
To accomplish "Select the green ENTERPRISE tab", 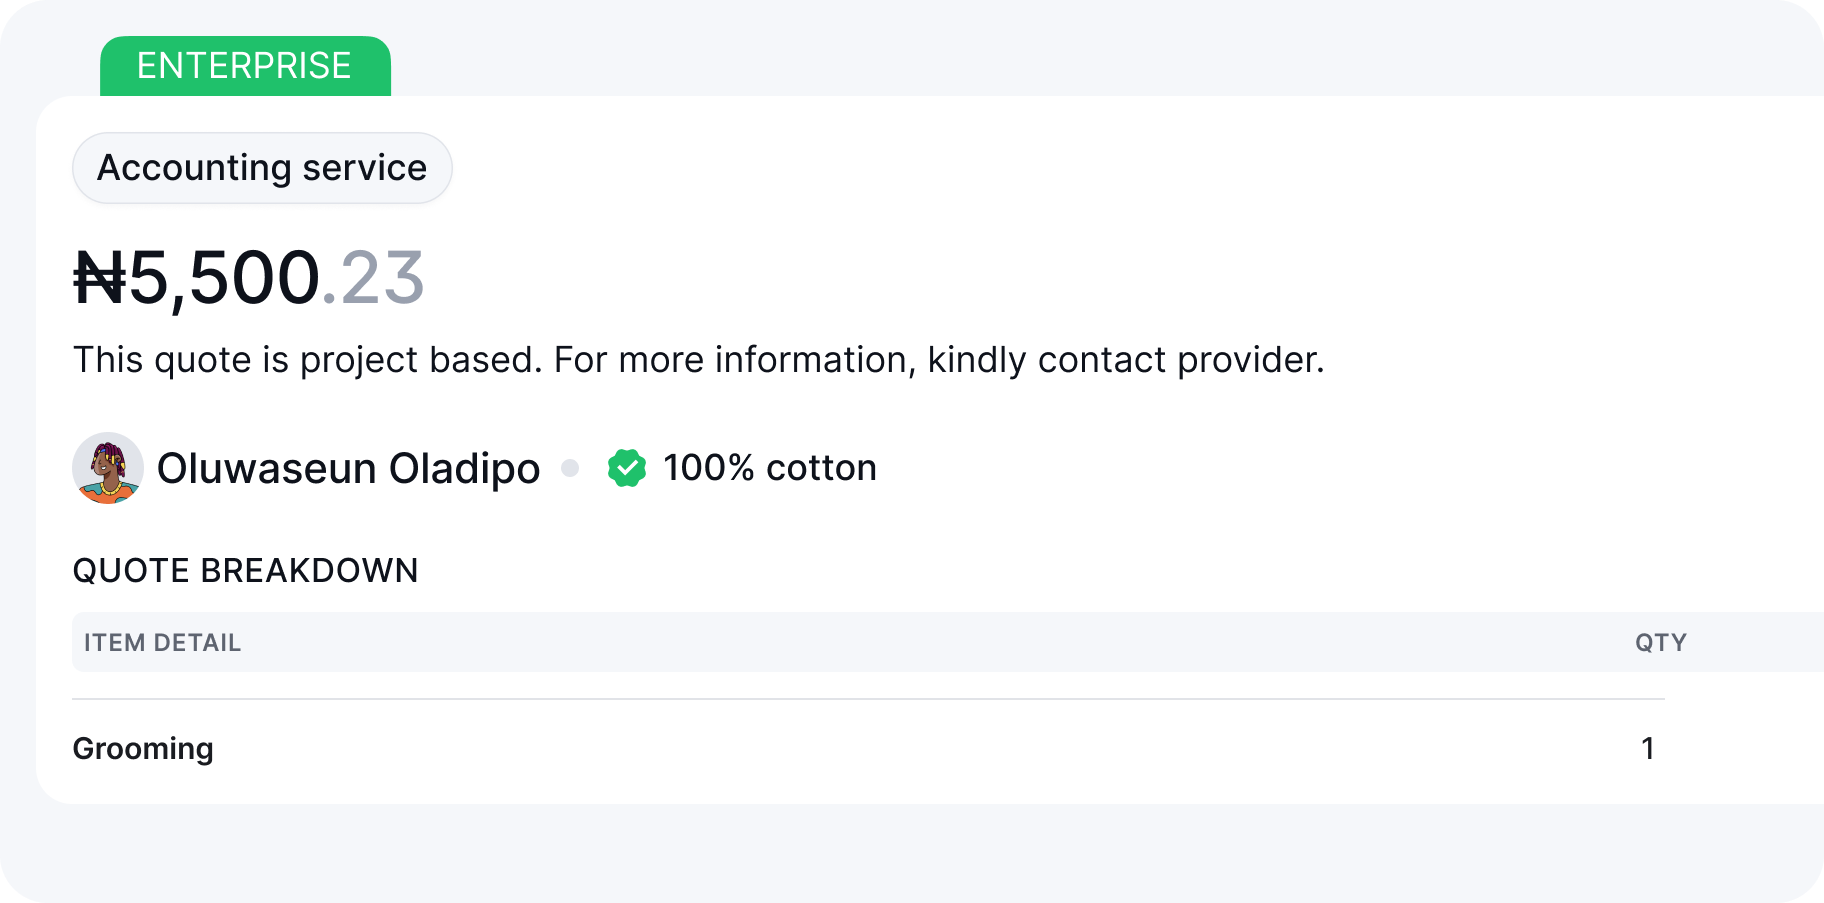I will (245, 66).
